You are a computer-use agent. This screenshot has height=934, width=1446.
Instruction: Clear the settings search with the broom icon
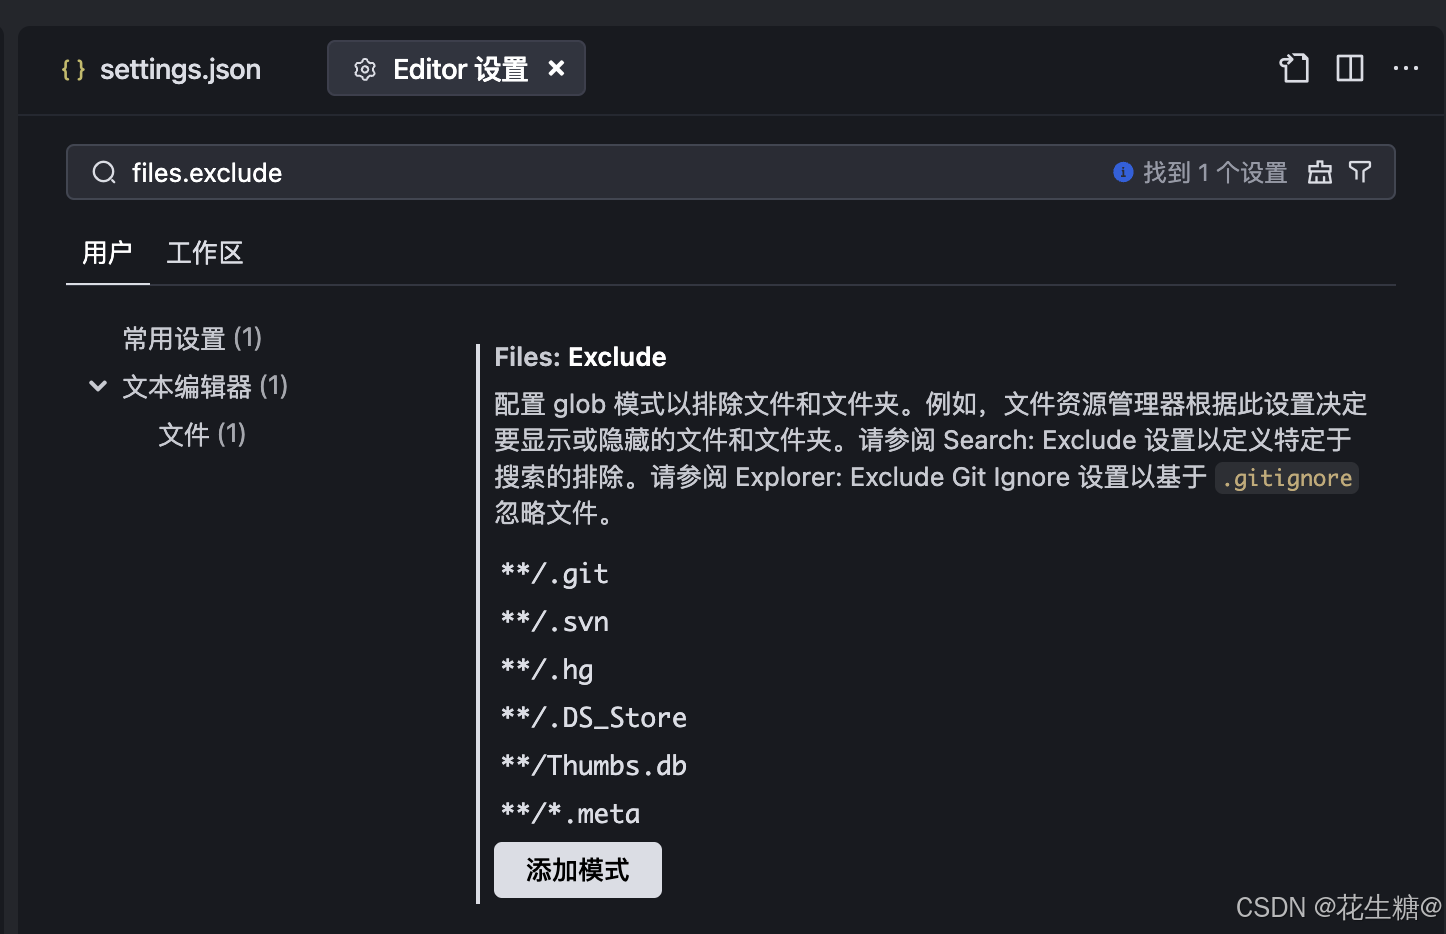point(1319,172)
